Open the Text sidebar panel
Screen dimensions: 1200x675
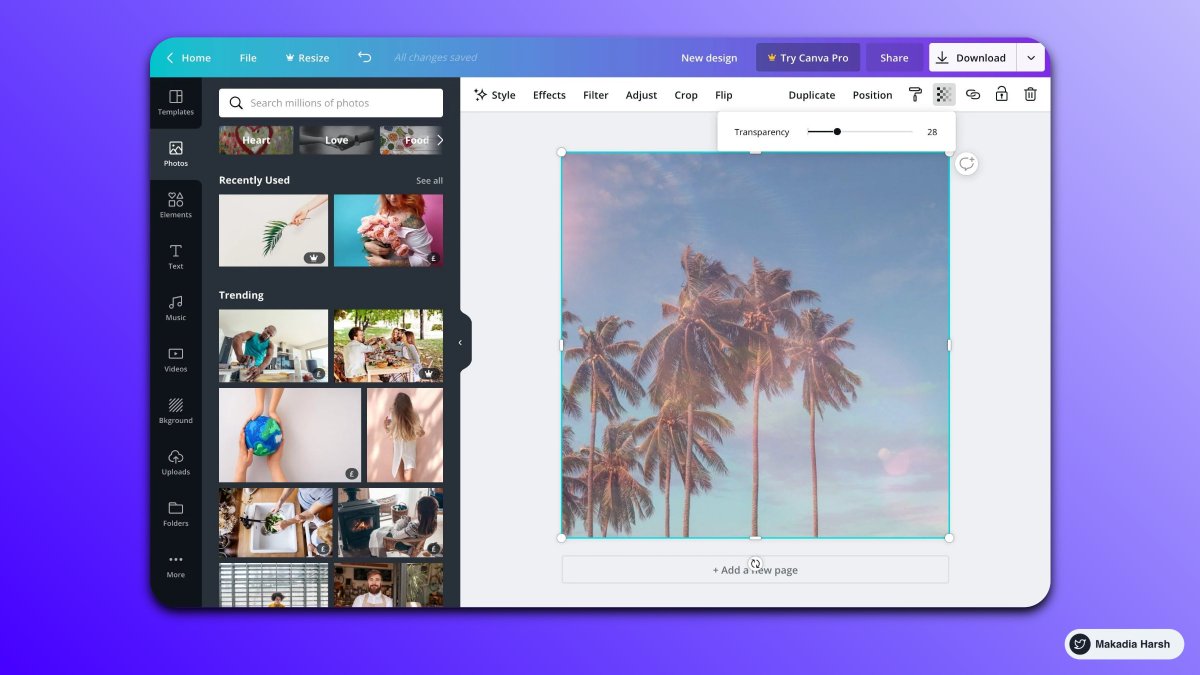[176, 256]
